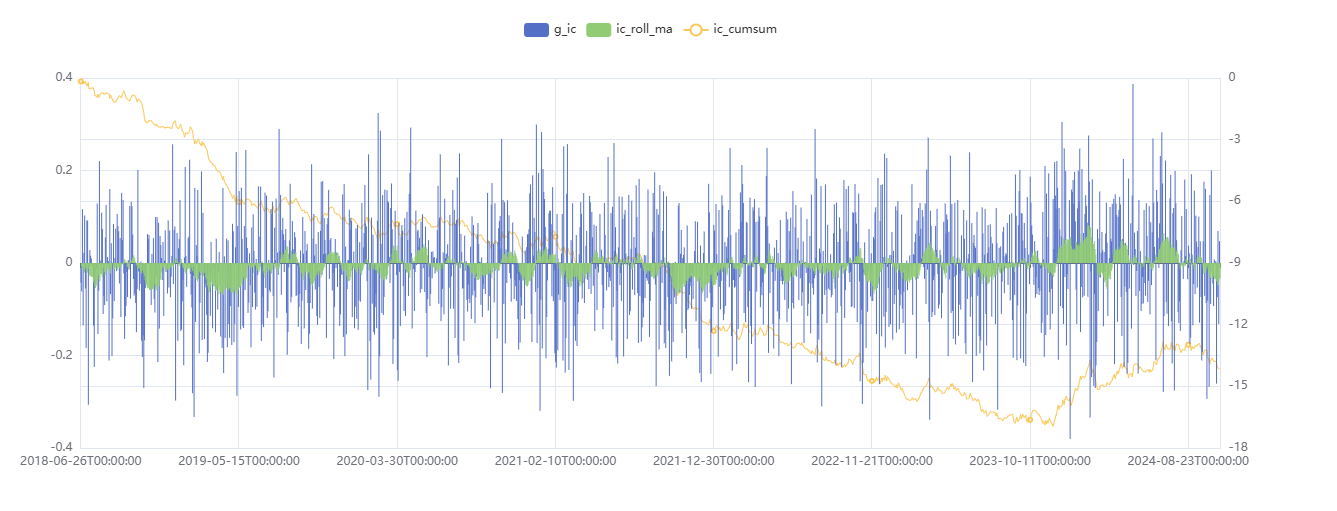1337x511 pixels.
Task: Click the green ic_roll_ma legend swatch
Action: tap(598, 30)
